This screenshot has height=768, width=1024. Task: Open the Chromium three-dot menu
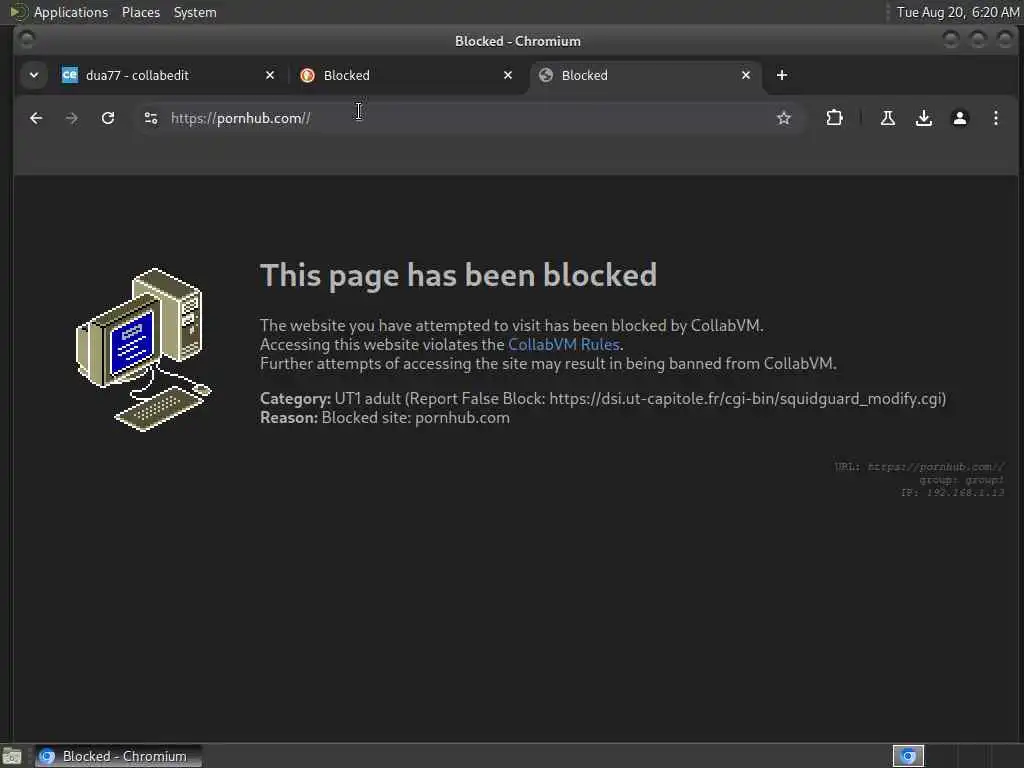point(995,118)
